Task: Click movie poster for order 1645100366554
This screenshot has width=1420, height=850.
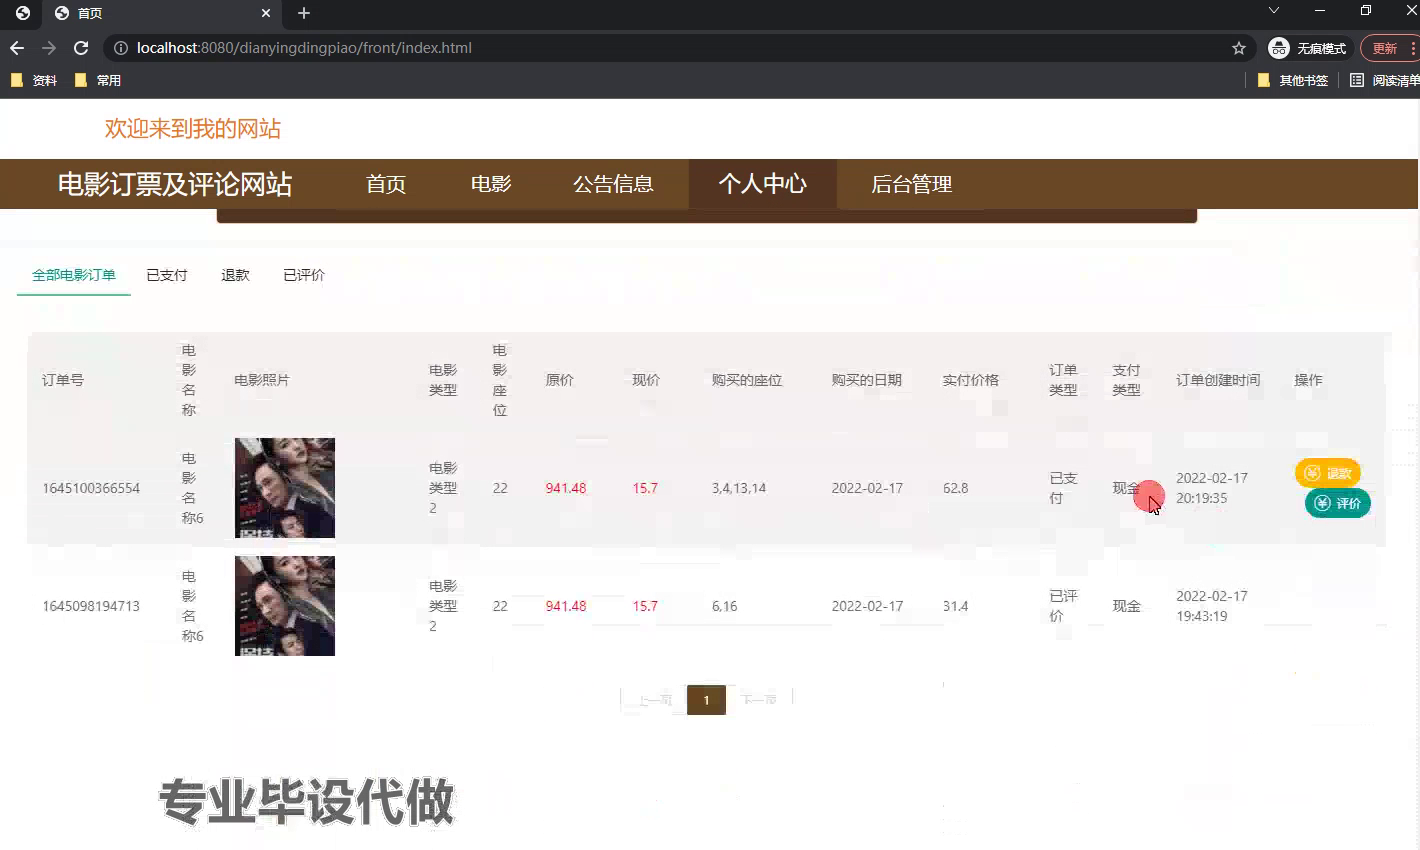Action: tap(285, 488)
